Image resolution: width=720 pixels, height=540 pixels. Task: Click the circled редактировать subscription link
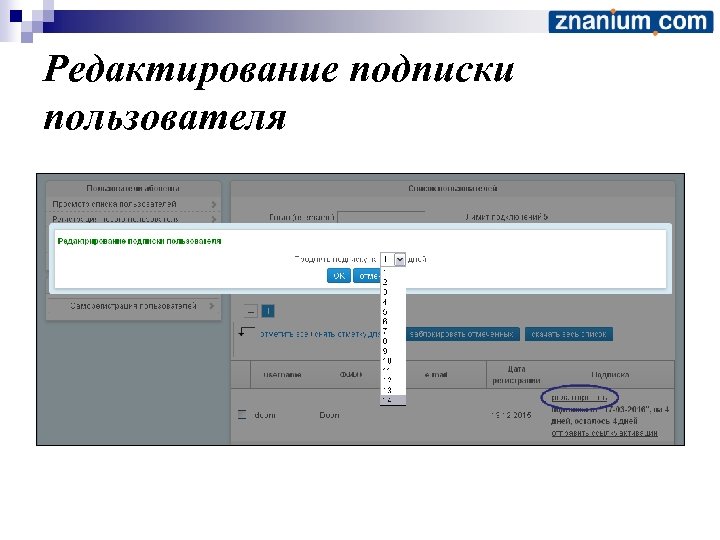[579, 398]
